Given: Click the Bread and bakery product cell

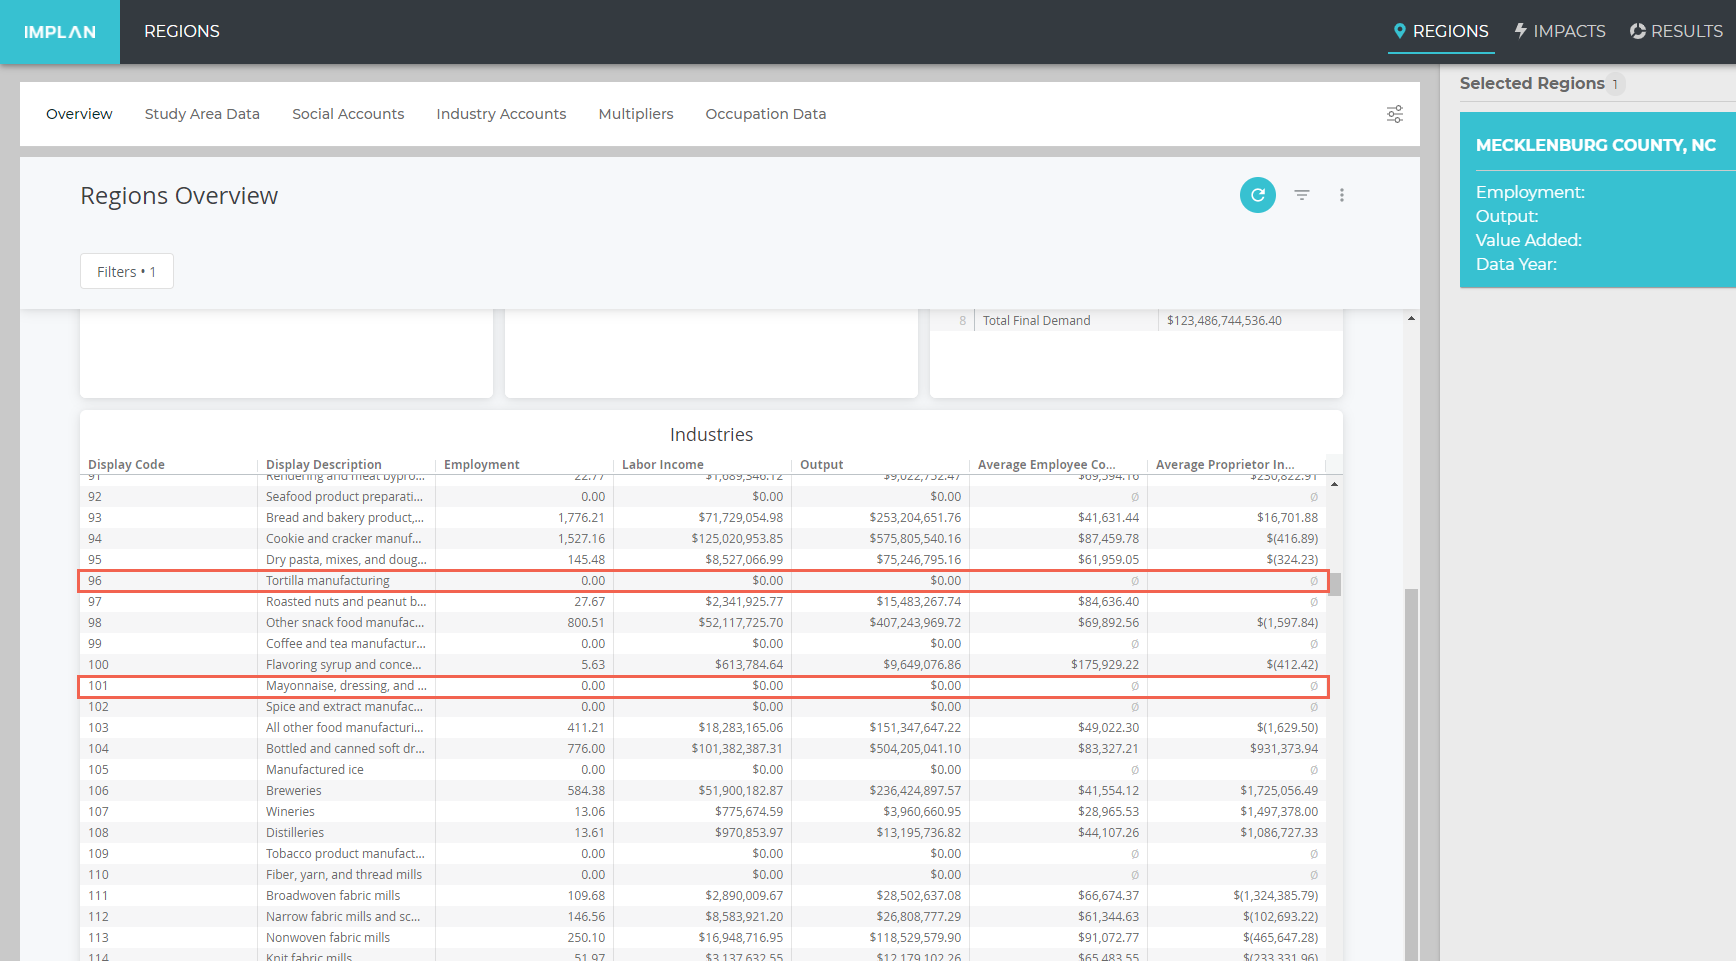Looking at the screenshot, I should tap(345, 518).
